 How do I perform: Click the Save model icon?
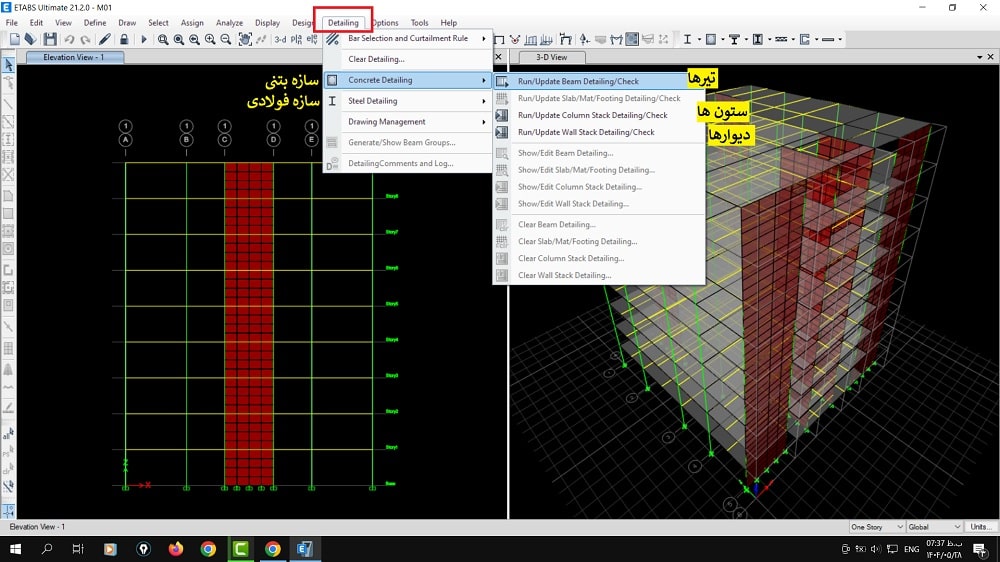click(x=49, y=40)
